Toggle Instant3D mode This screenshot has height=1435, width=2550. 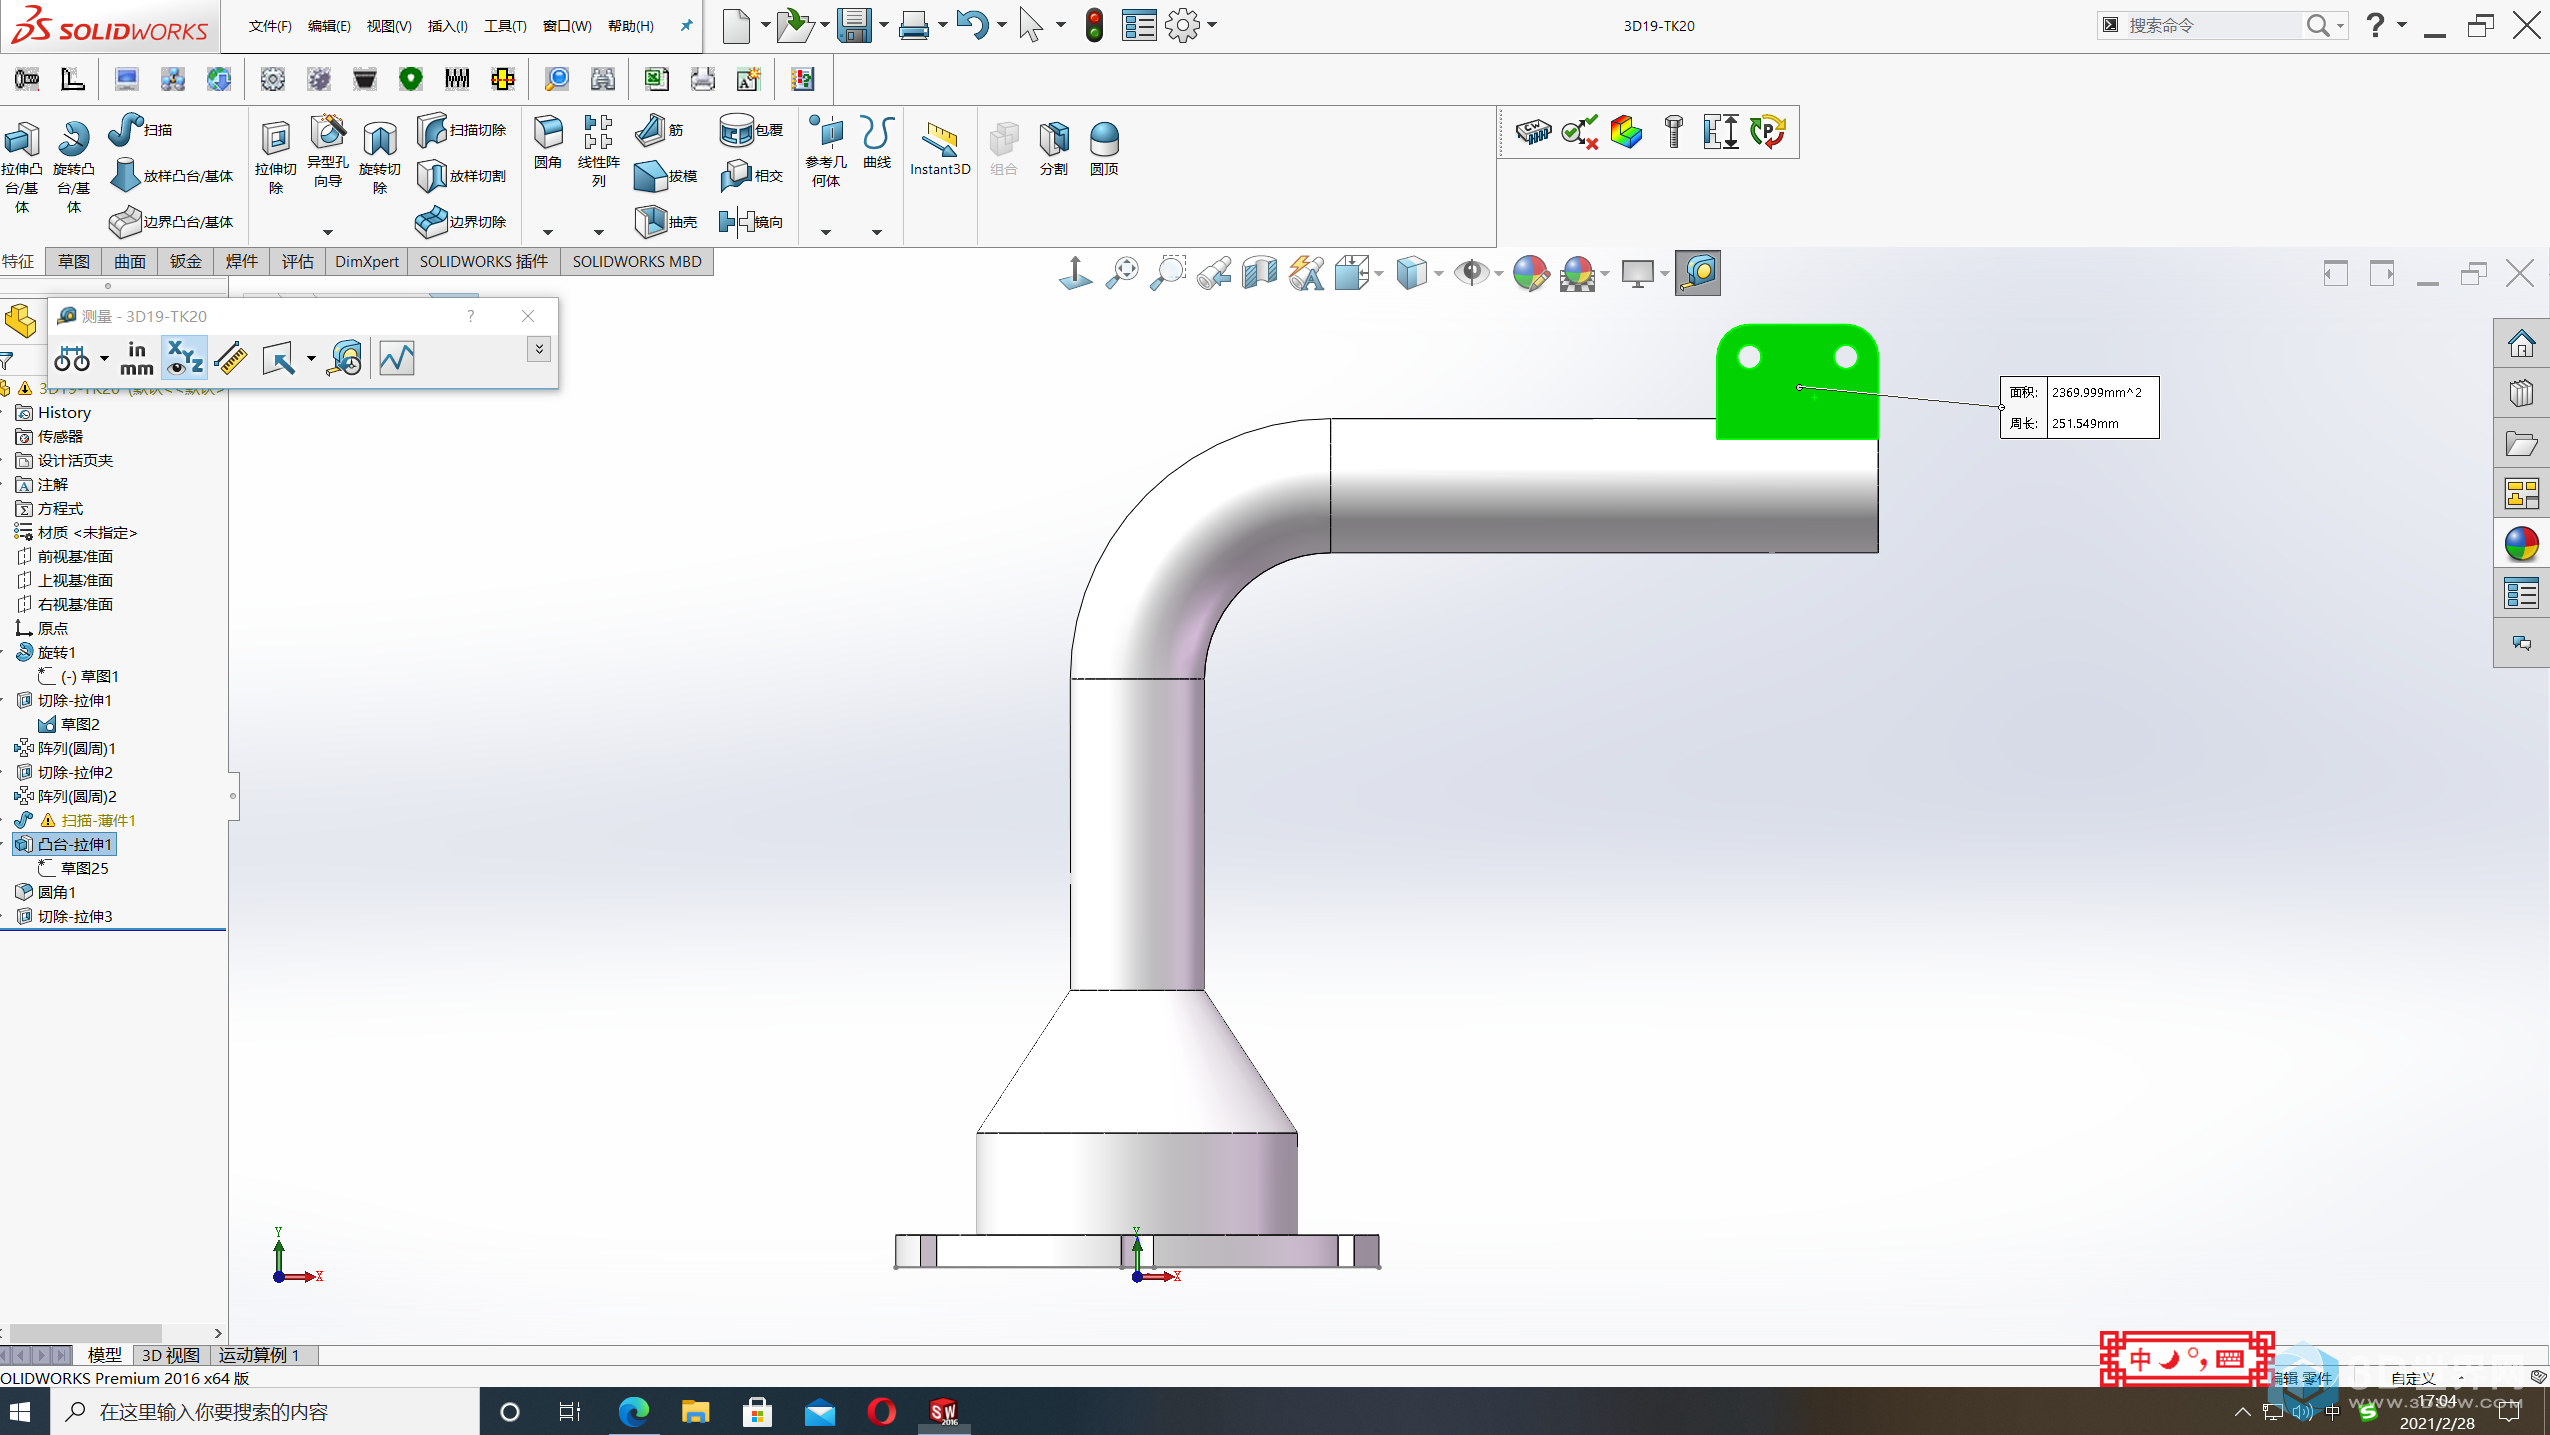940,148
